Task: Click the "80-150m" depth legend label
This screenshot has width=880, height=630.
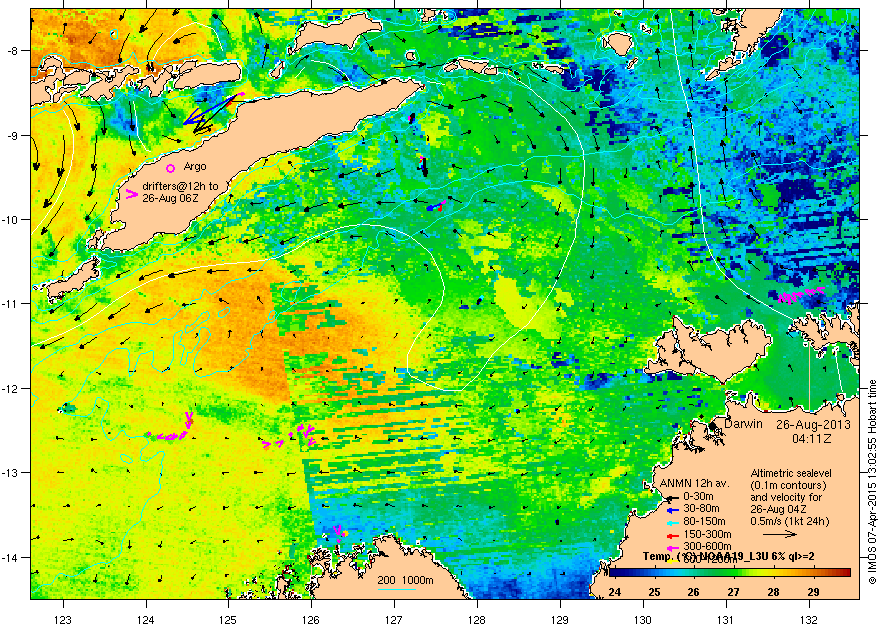Action: coord(704,522)
